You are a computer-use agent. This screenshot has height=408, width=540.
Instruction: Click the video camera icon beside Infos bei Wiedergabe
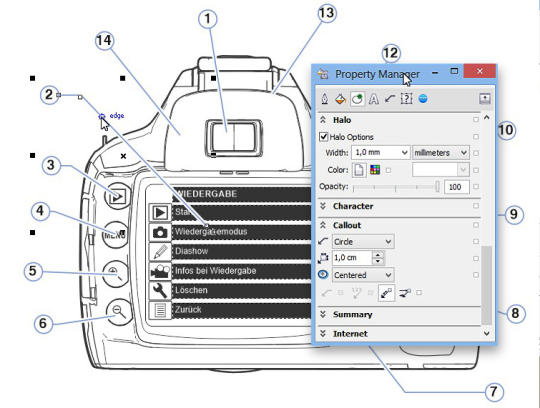tap(160, 271)
